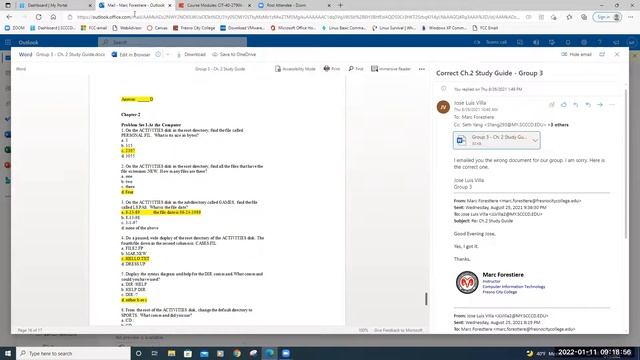
Task: Click the info icon beside Edit in Browser
Action: click(x=158, y=54)
